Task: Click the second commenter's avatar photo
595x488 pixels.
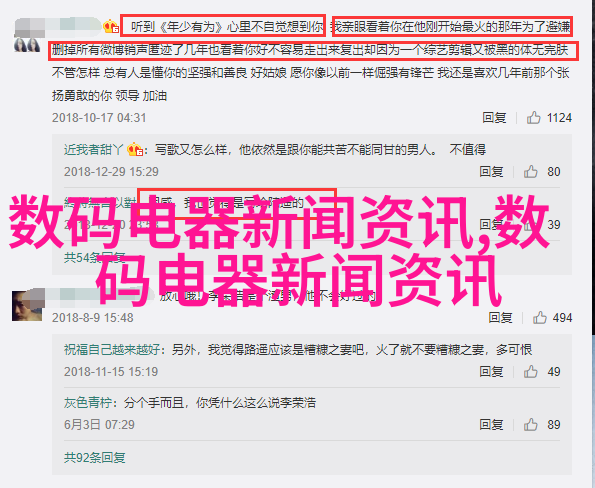Action: click(x=27, y=306)
